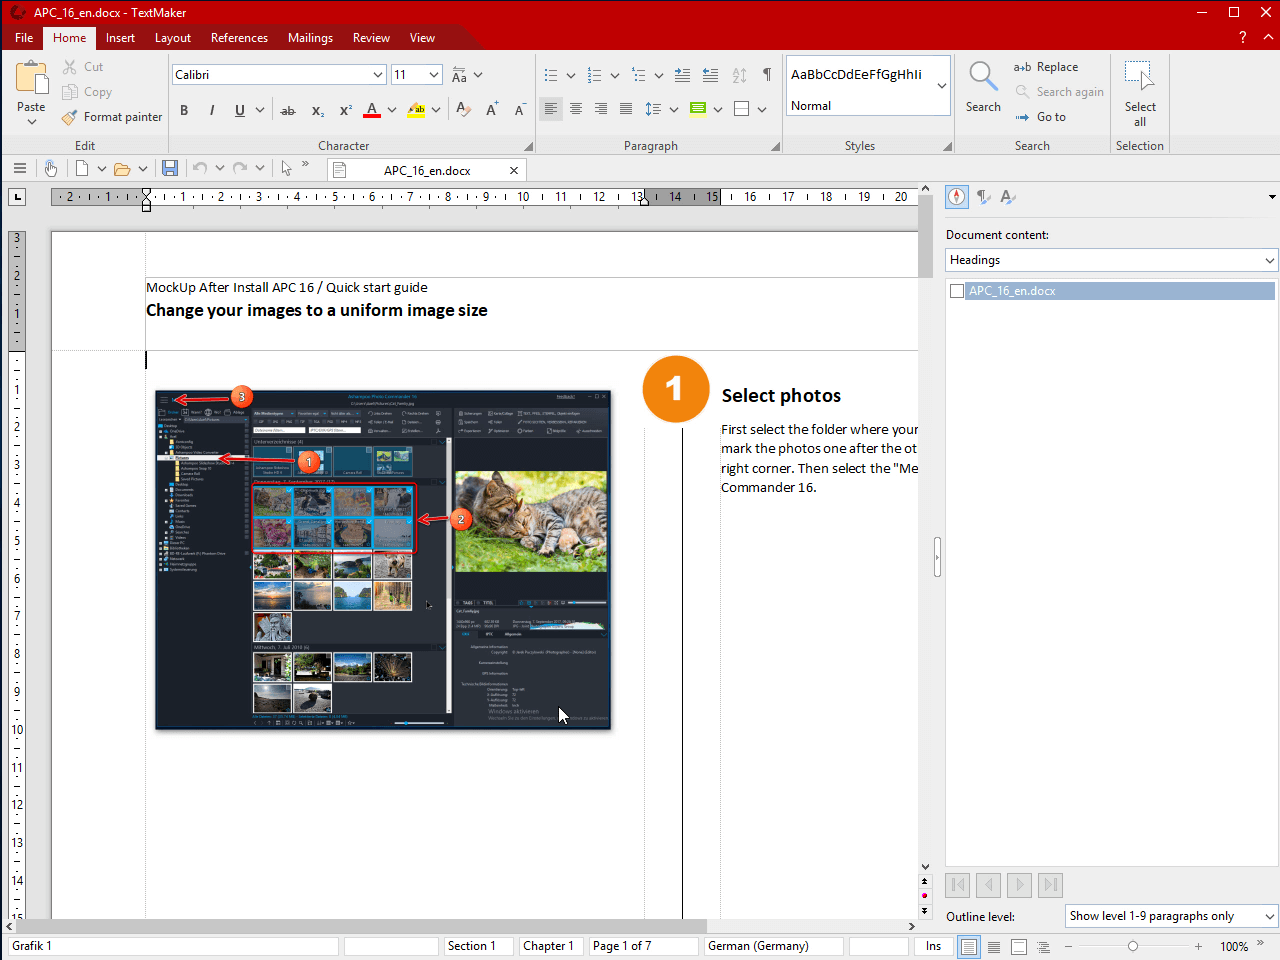The image size is (1280, 960).
Task: Decrease font size with A- icon
Action: pyautogui.click(x=519, y=110)
